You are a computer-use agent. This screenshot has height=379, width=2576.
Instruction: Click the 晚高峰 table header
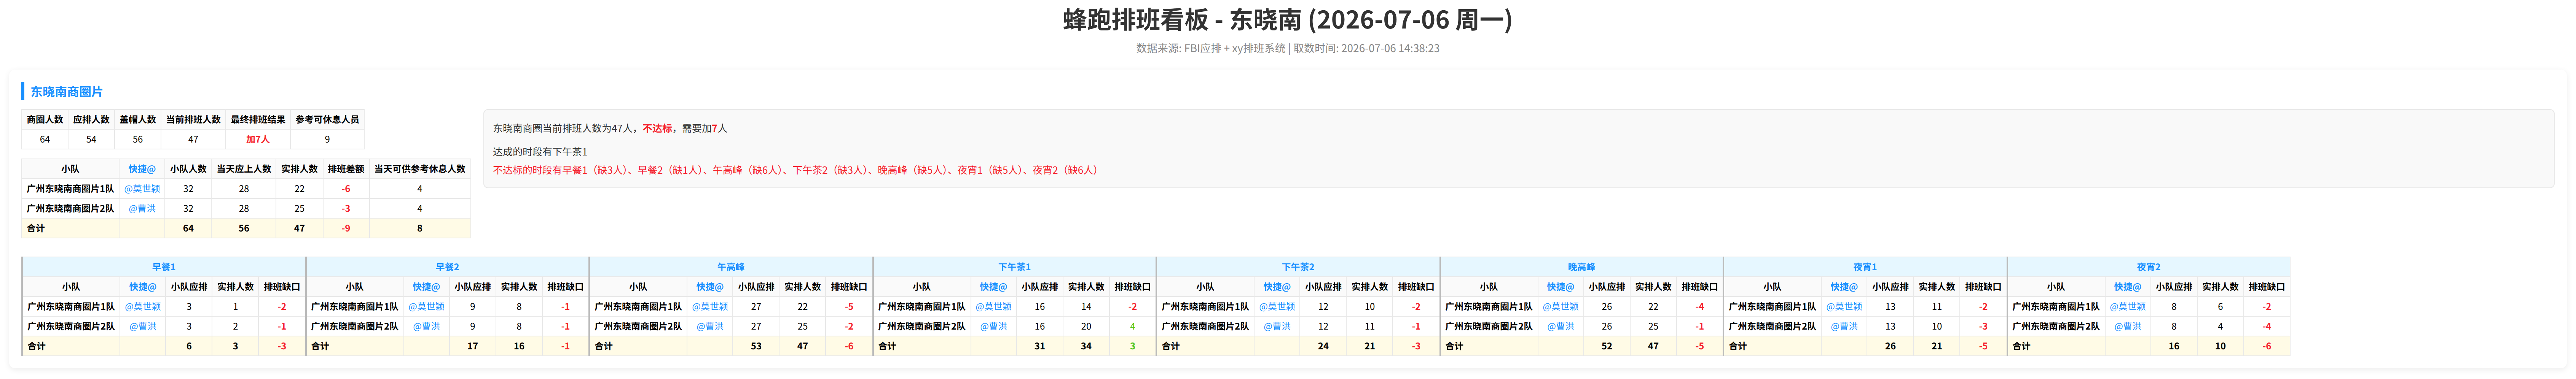click(1581, 267)
